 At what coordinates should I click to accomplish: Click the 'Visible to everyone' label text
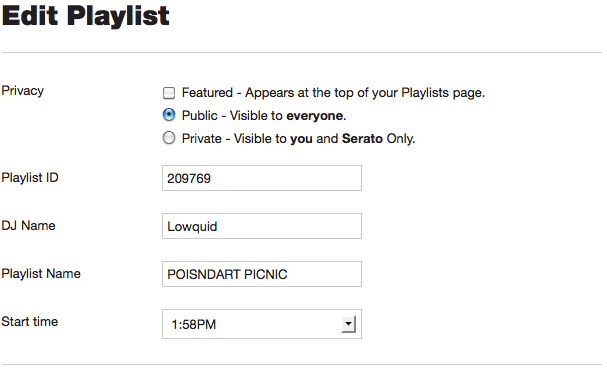click(288, 116)
